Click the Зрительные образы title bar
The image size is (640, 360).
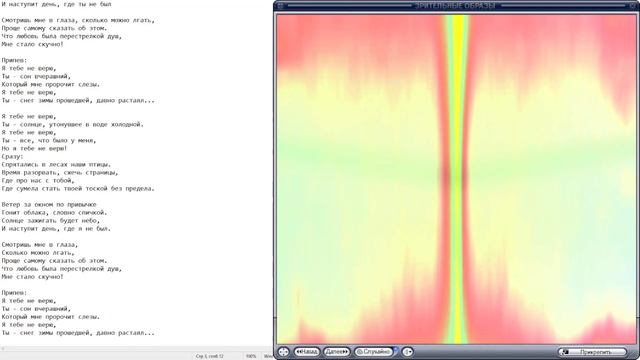[456, 6]
